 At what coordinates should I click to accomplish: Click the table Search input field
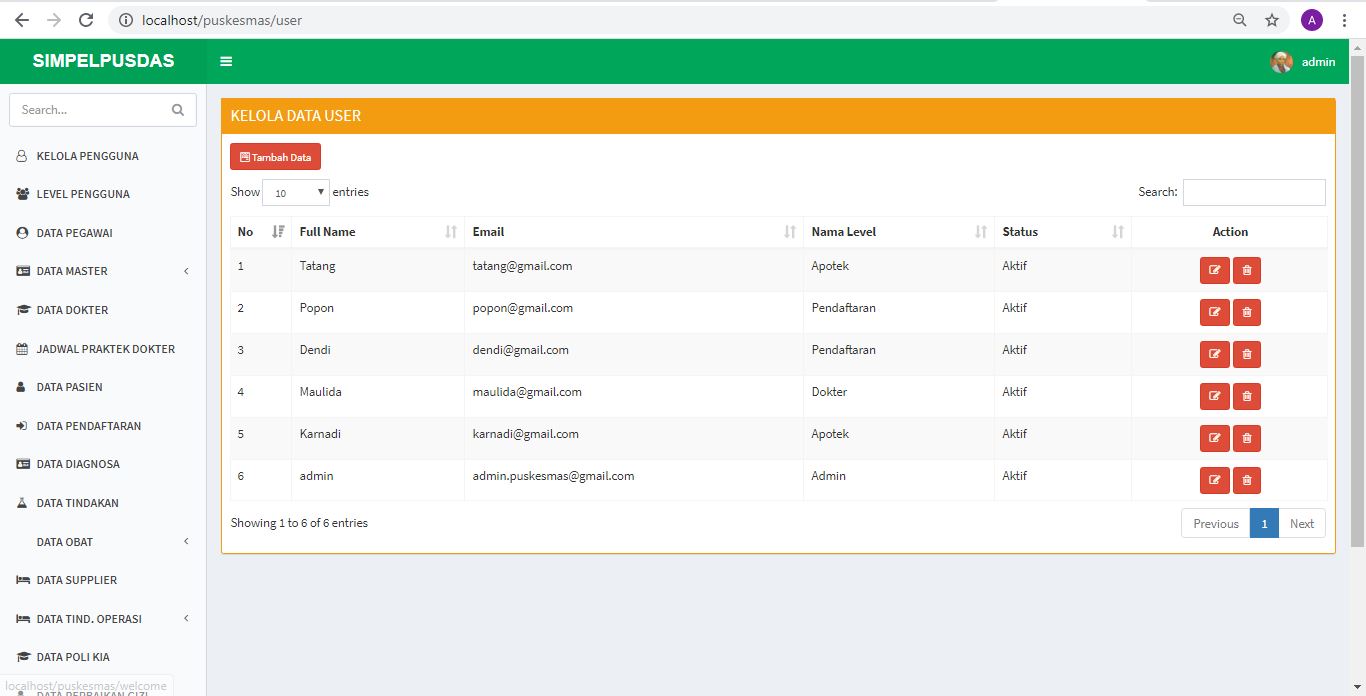tap(1253, 193)
